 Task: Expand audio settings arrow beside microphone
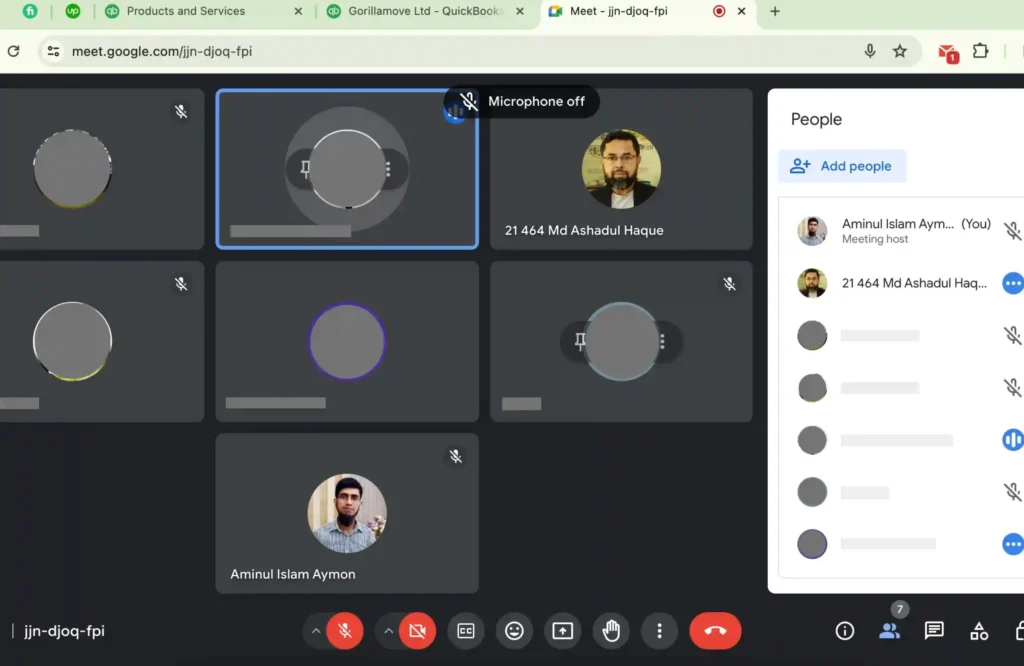coord(315,631)
